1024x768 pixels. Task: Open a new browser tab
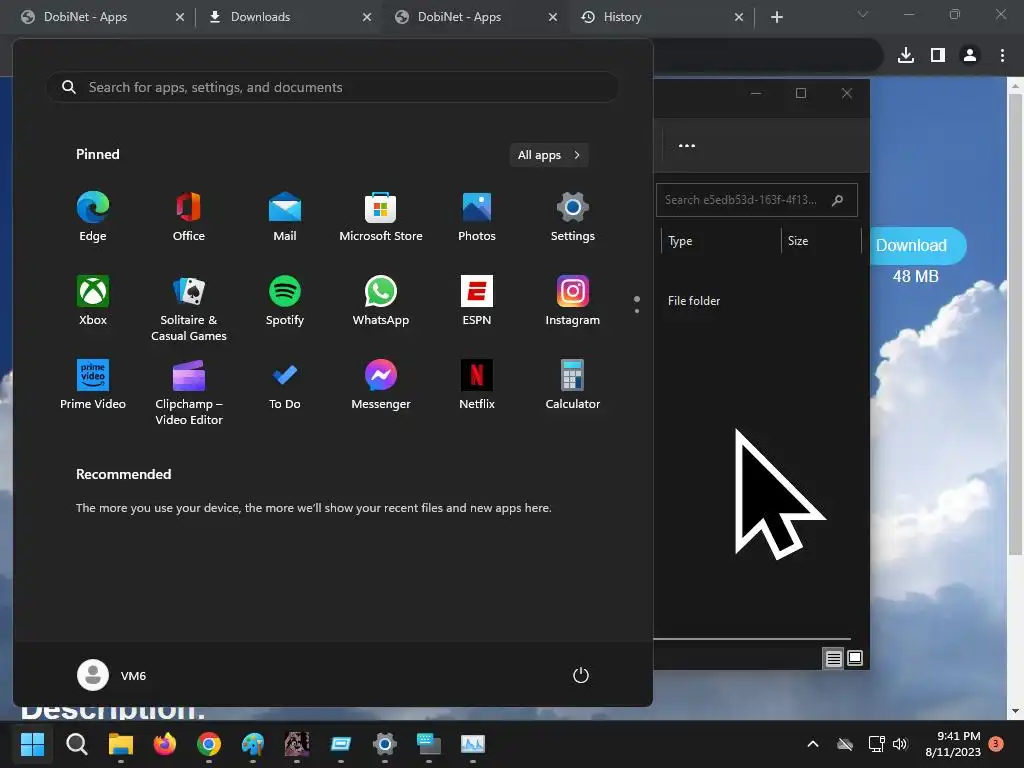[776, 17]
